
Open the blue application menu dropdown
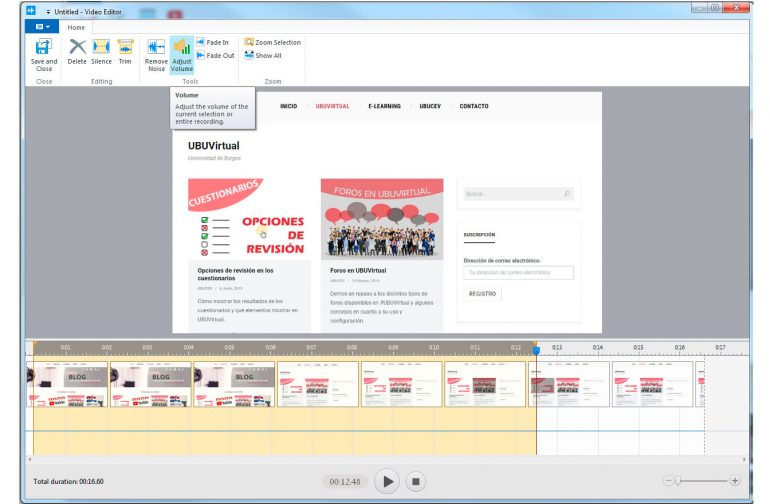tap(42, 27)
